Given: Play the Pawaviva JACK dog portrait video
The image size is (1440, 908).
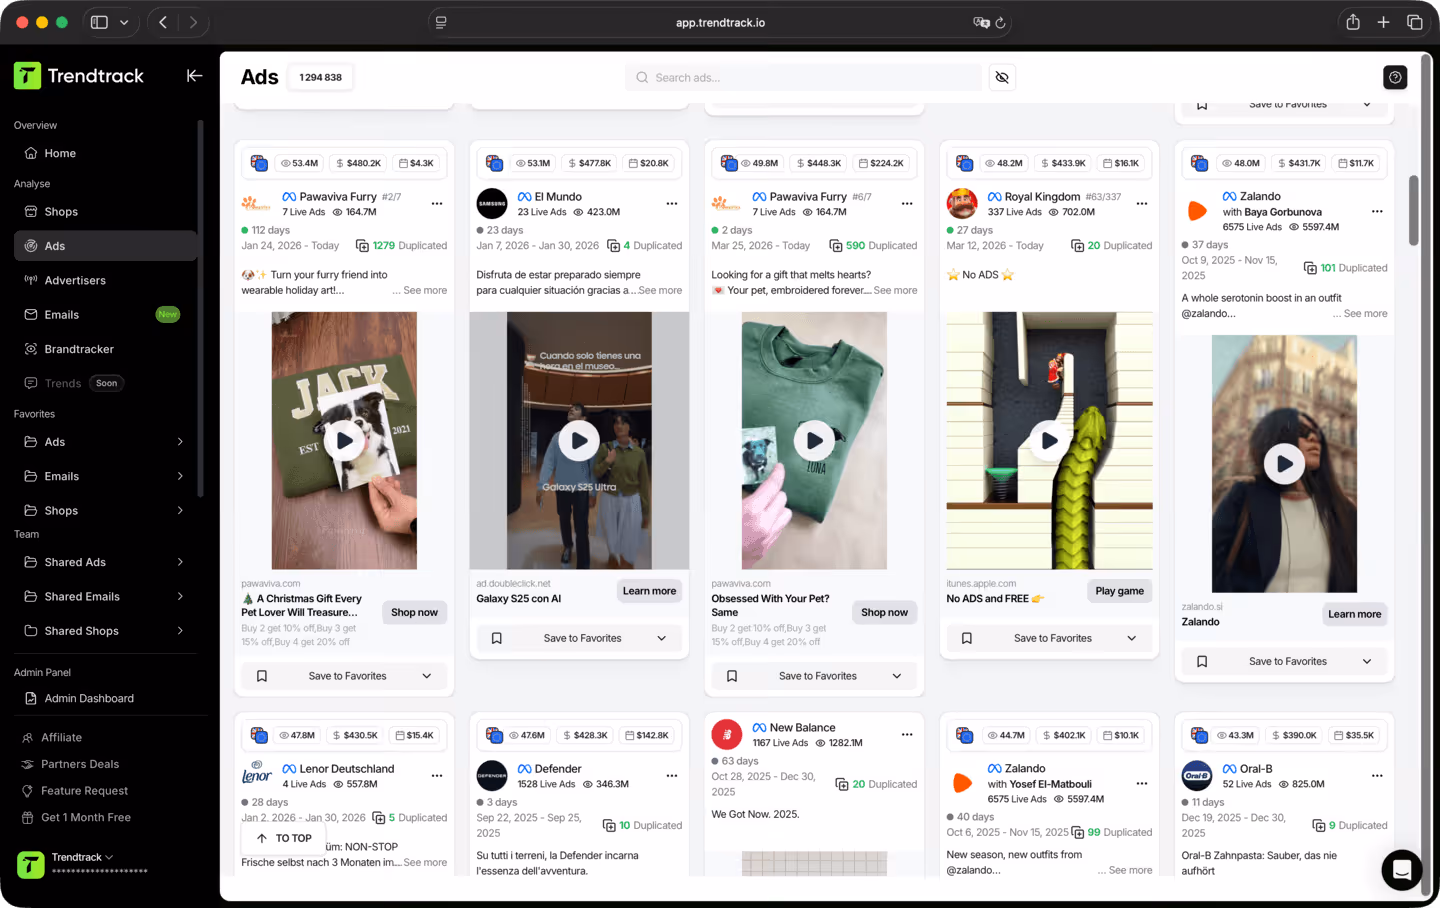Looking at the screenshot, I should [344, 441].
